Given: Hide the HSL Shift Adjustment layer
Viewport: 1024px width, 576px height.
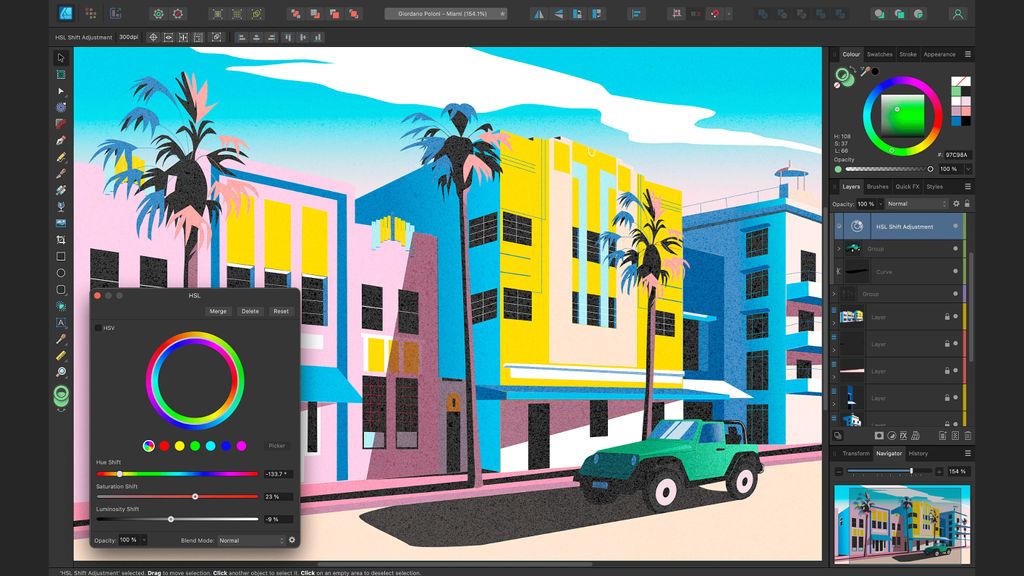Looking at the screenshot, I should click(x=955, y=226).
